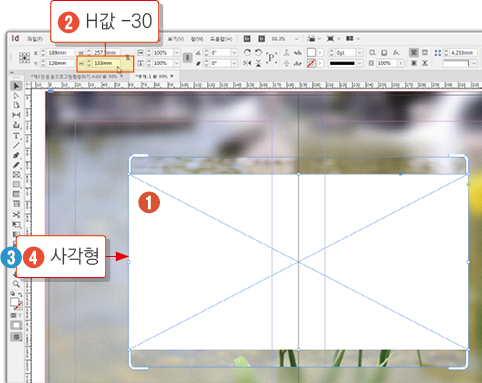Open the zoom level 66.2% dropdown
Screen dimensions: 482x383
296,39
